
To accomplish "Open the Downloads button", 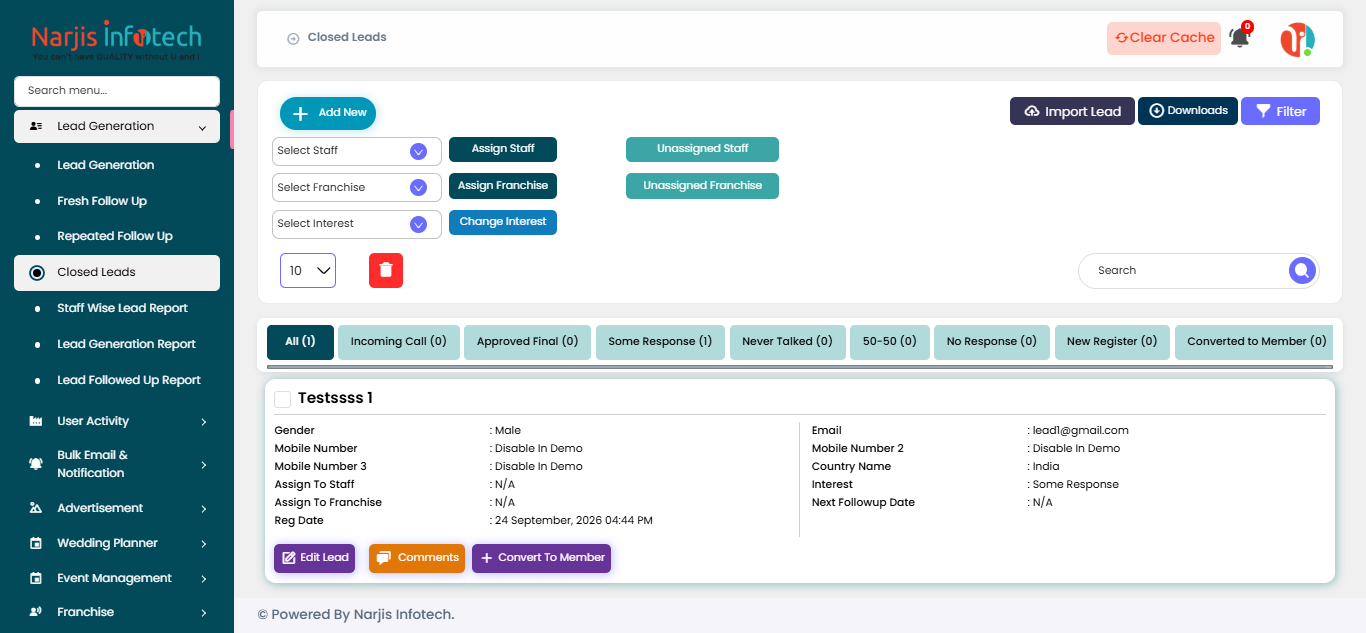I will tap(1189, 111).
